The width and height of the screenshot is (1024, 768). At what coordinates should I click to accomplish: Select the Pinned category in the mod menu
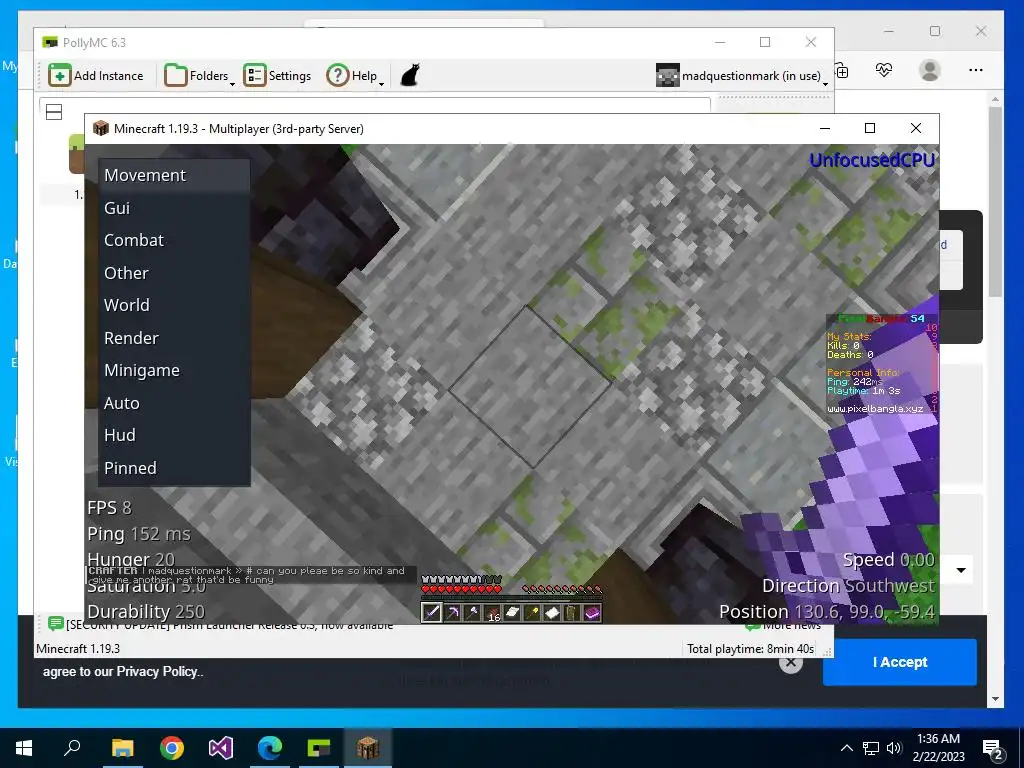pyautogui.click(x=174, y=468)
